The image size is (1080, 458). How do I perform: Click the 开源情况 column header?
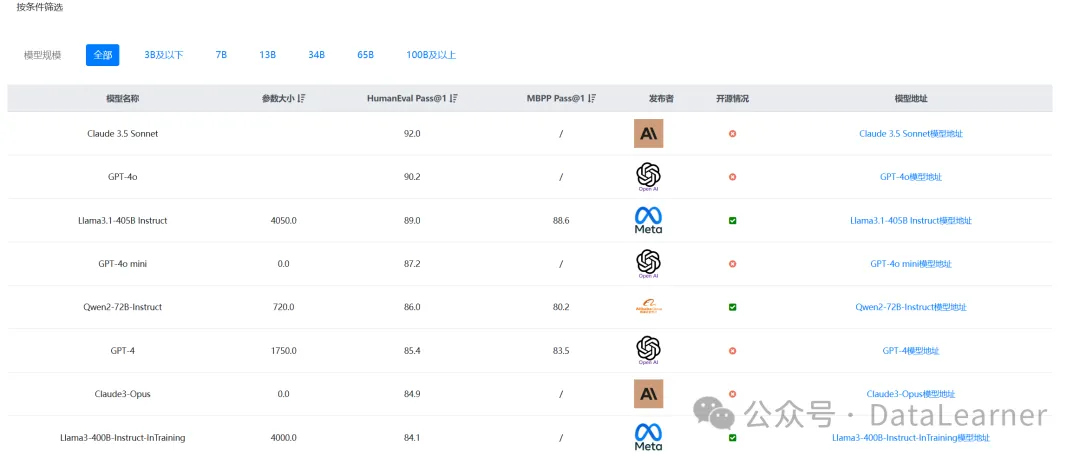tap(732, 98)
